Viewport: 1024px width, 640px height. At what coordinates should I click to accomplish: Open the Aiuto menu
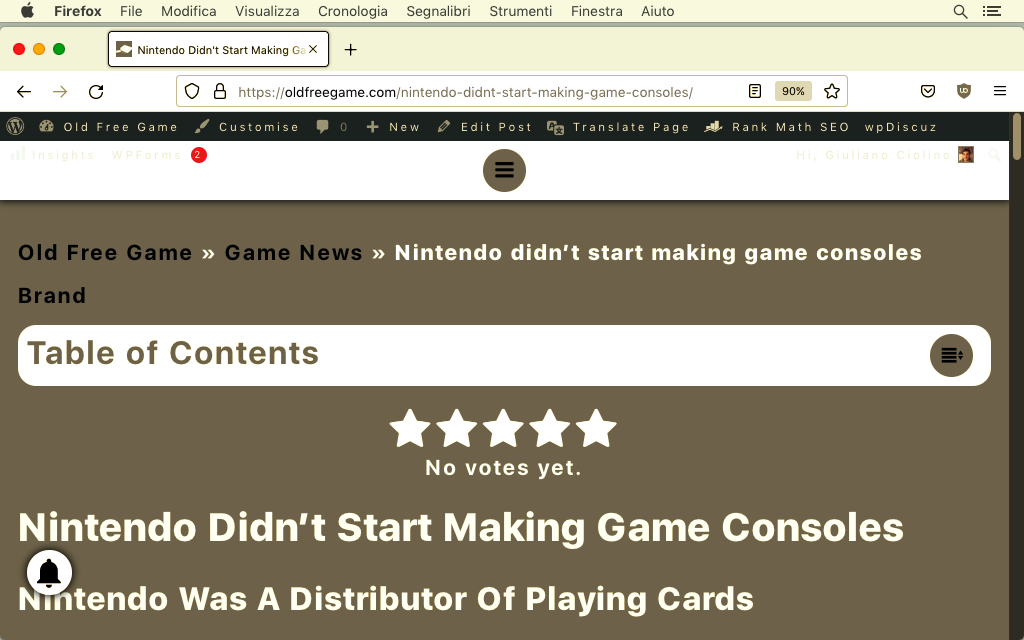tap(657, 11)
